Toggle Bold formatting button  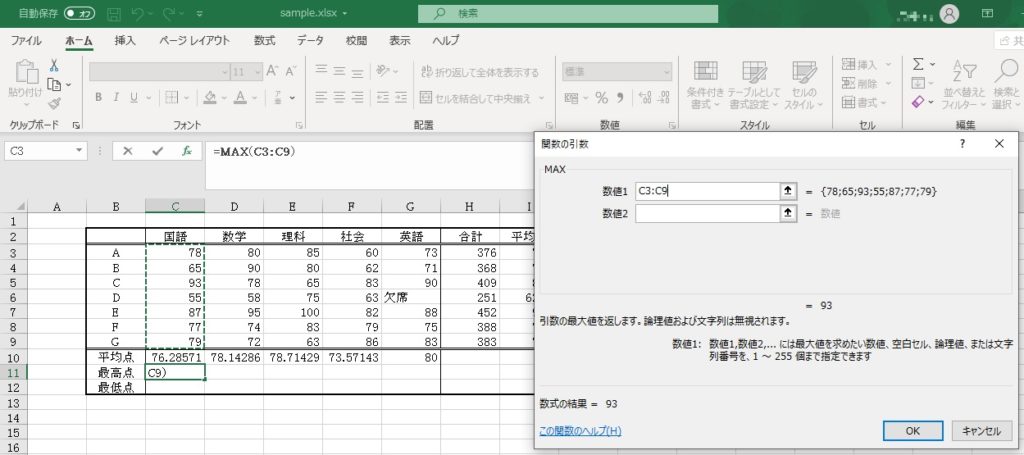[x=98, y=97]
